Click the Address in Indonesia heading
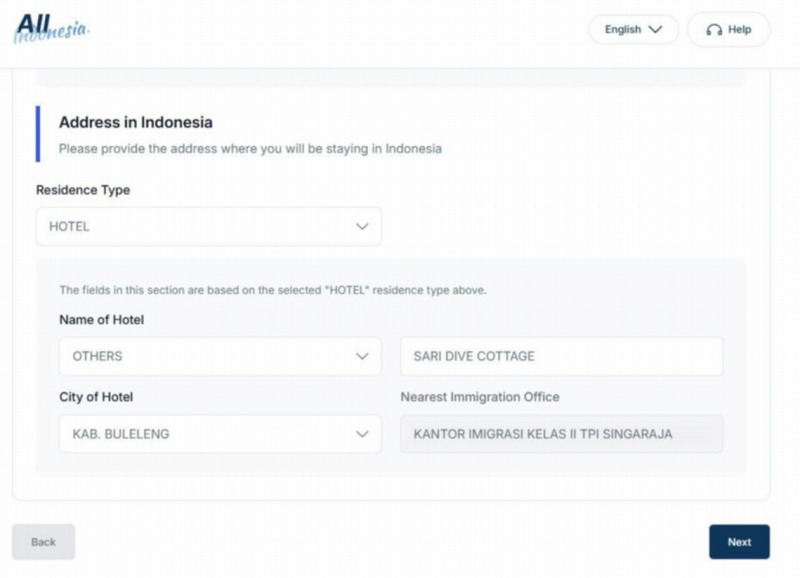Screen dimensions: 800x578 tap(136, 122)
